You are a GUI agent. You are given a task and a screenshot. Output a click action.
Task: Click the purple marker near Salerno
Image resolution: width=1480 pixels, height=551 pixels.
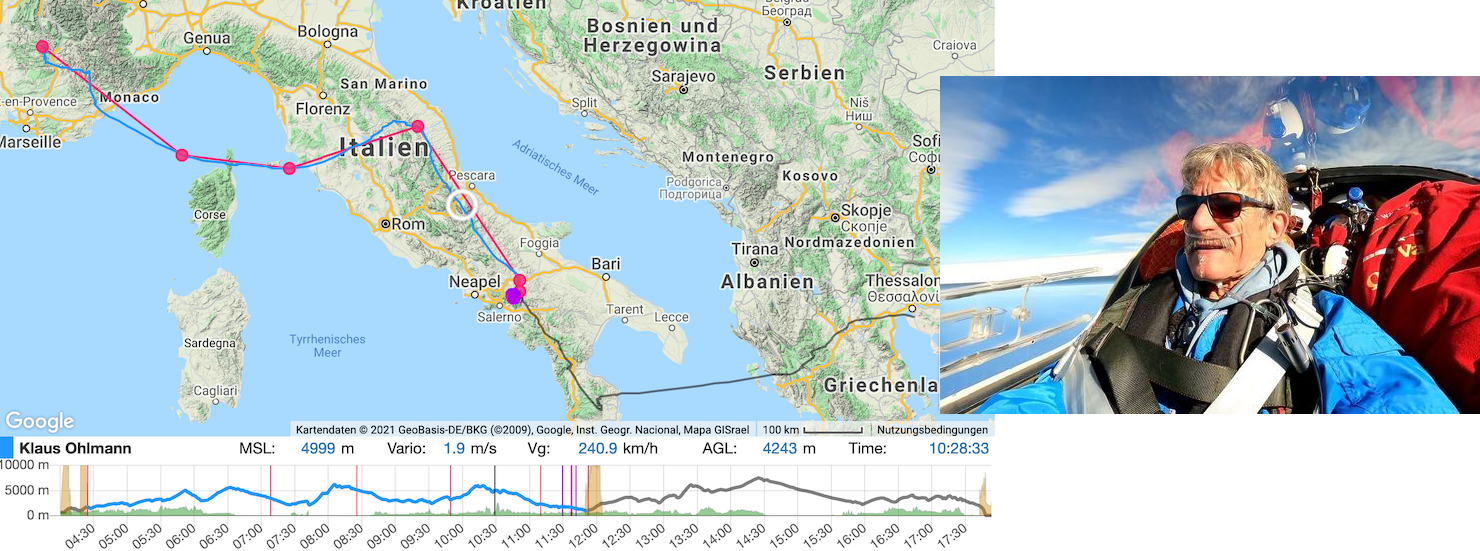pyautogui.click(x=514, y=295)
